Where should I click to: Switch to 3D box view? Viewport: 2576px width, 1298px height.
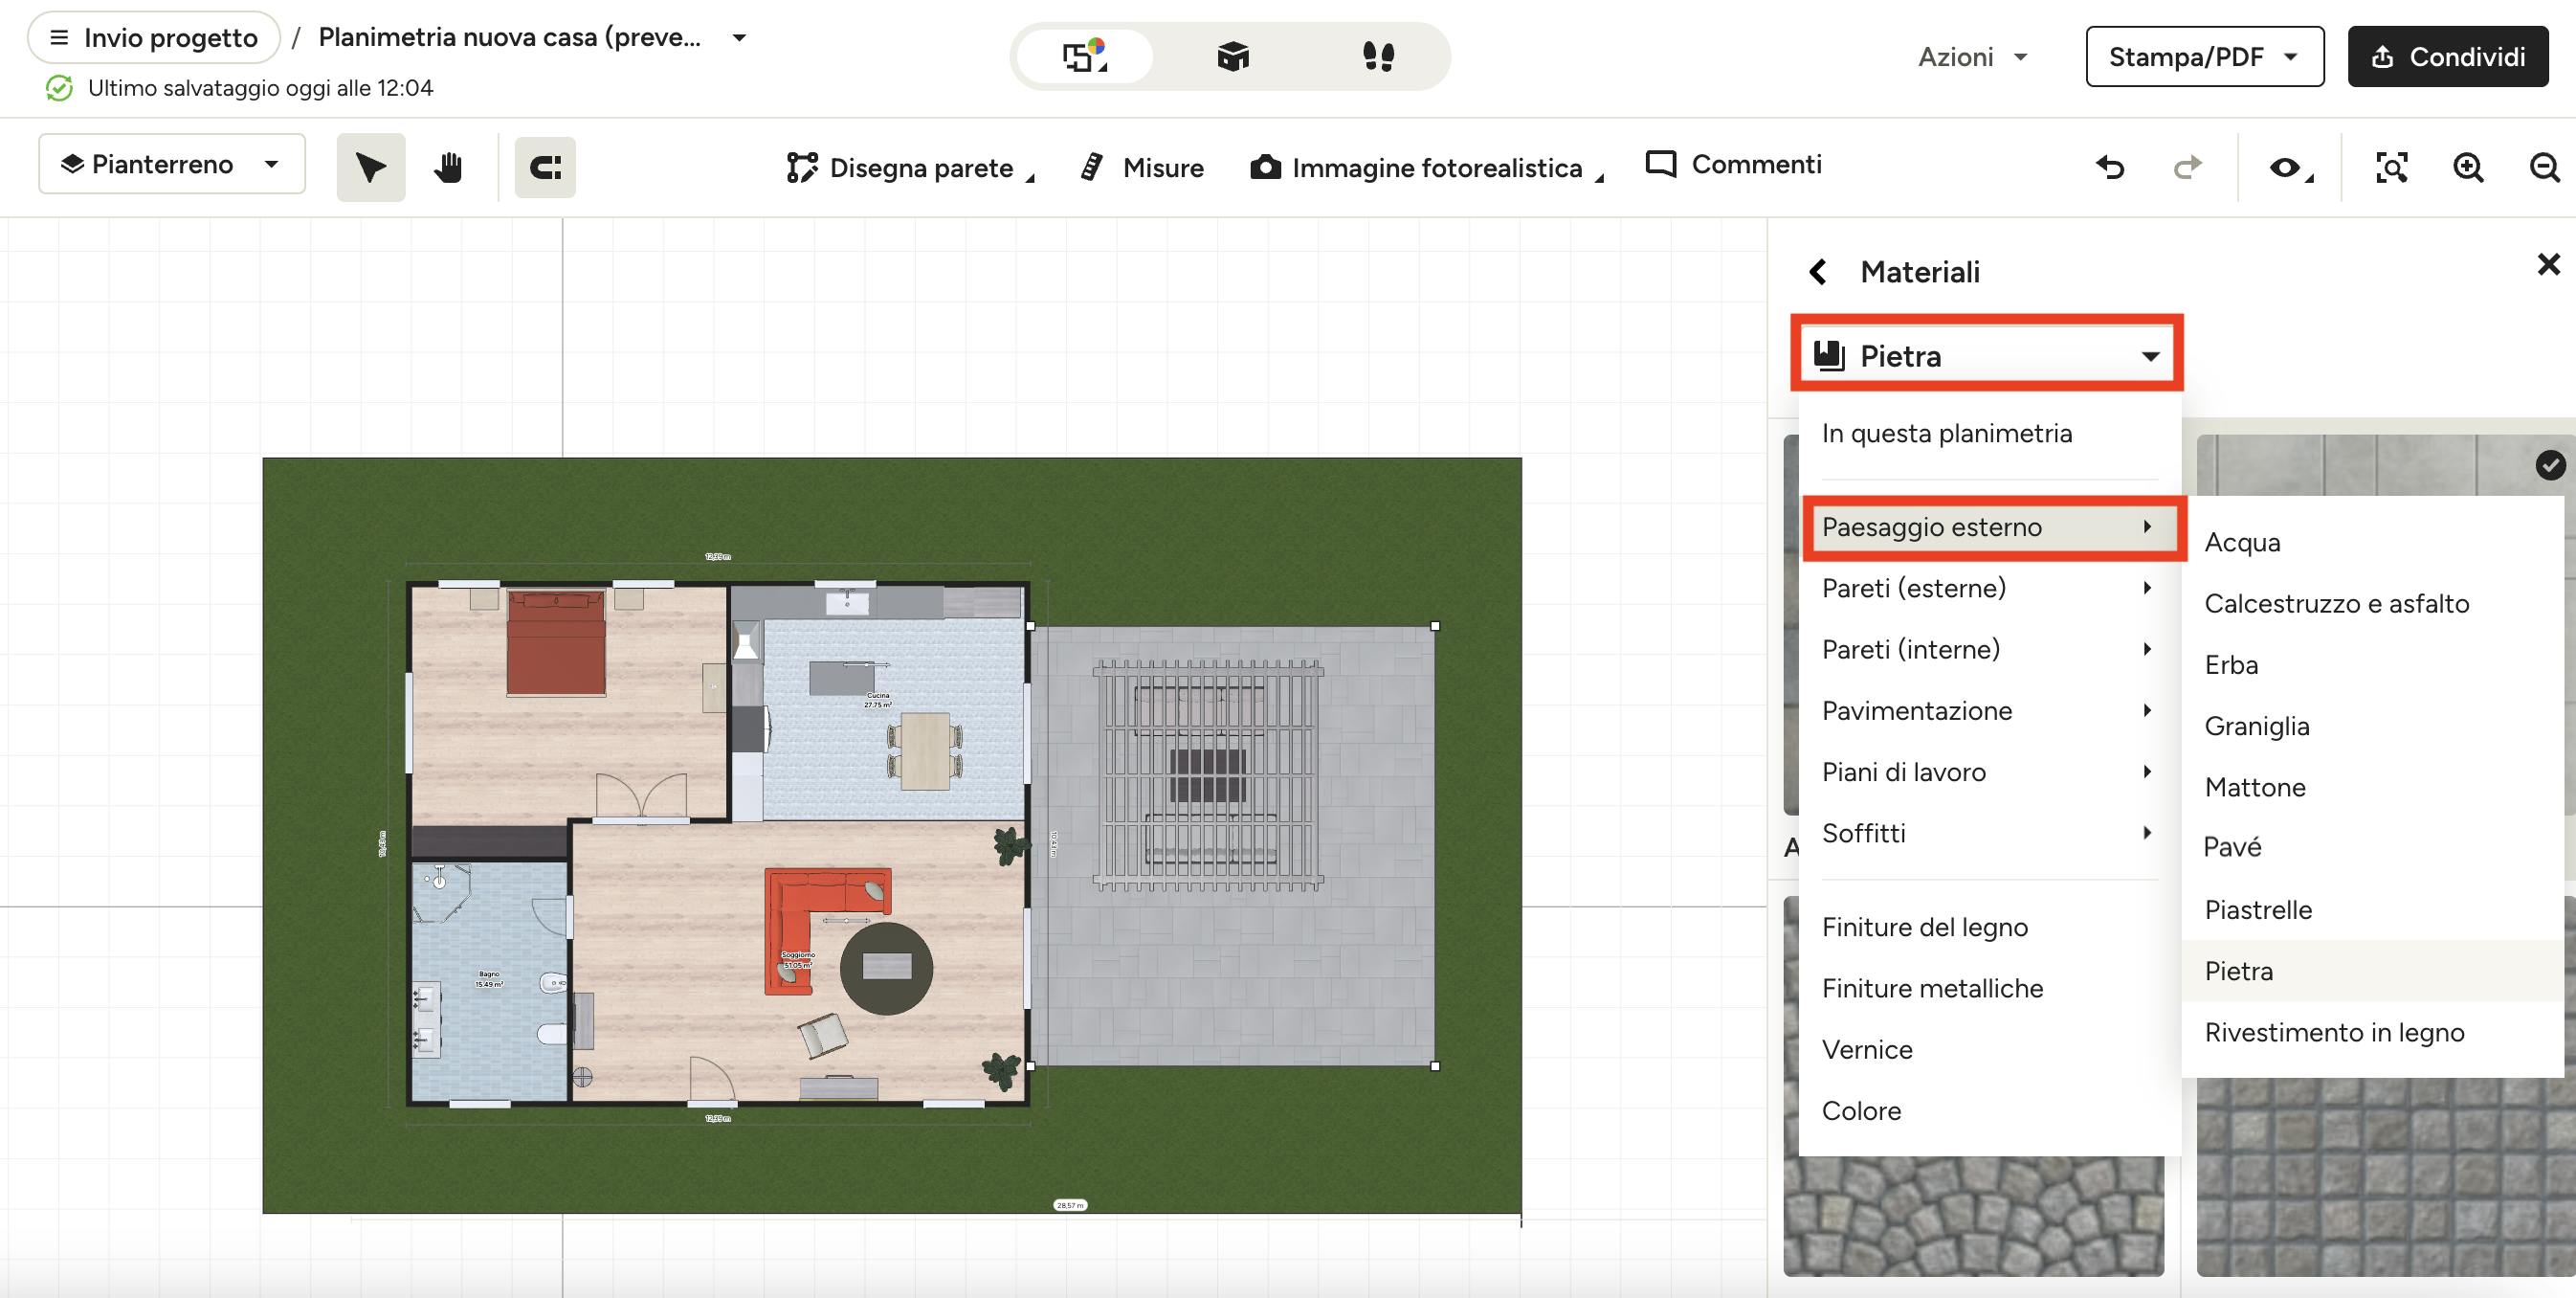tap(1233, 56)
